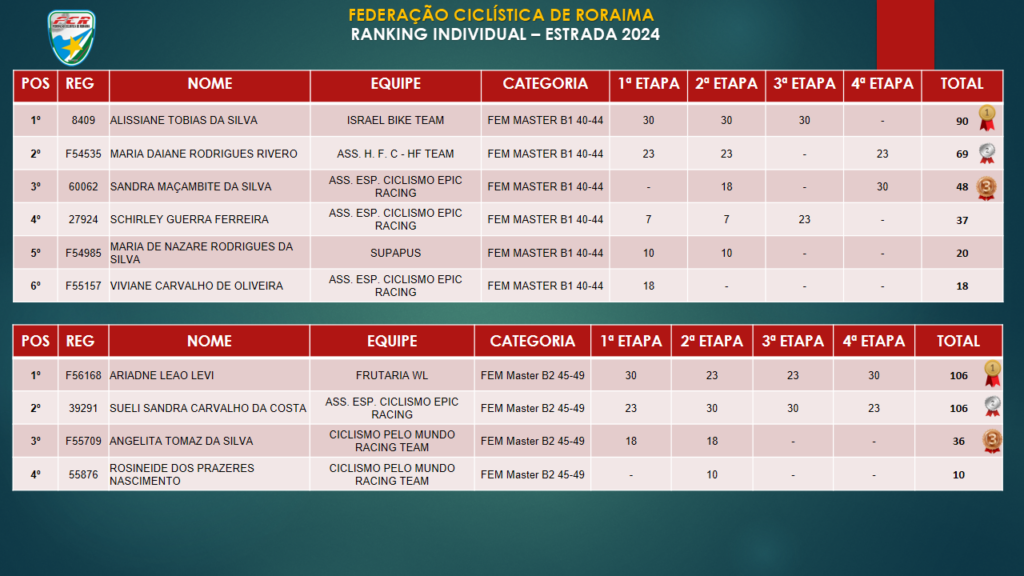Select the name Sueli Sandra Carvalho da Costa
1024x576 pixels.
[x=208, y=408]
